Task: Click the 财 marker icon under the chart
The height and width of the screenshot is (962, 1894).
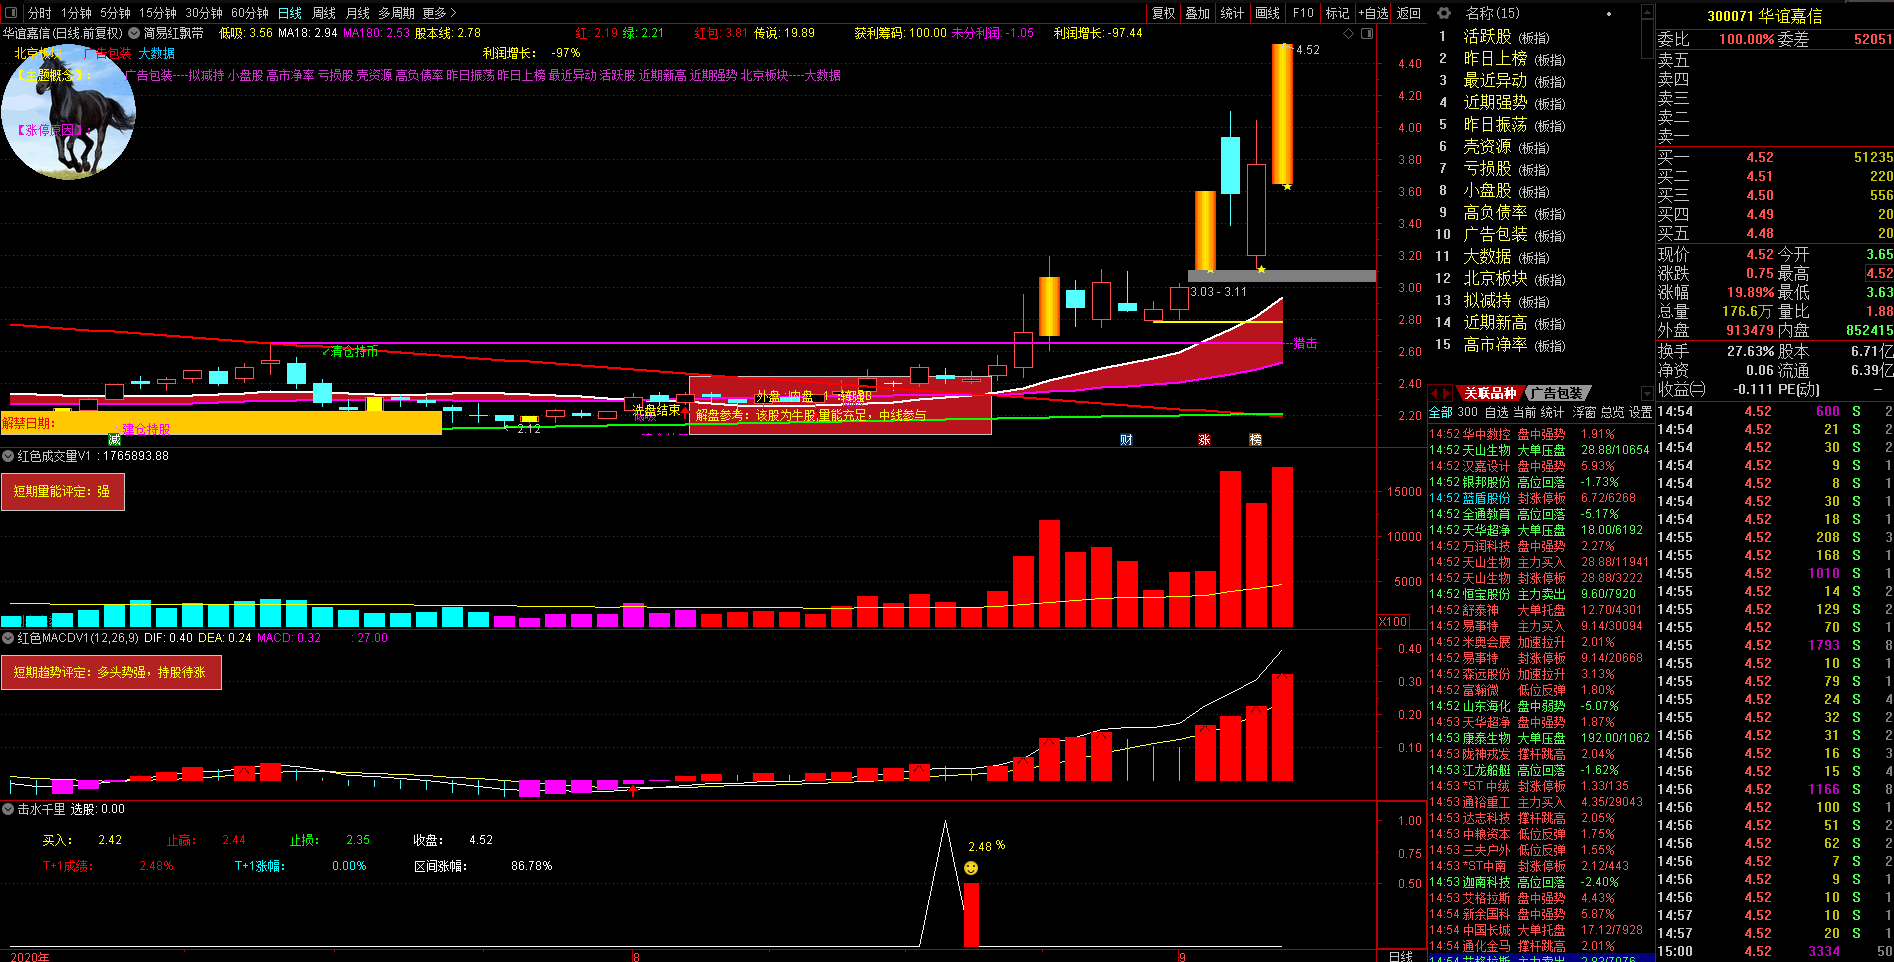Action: tap(1126, 440)
